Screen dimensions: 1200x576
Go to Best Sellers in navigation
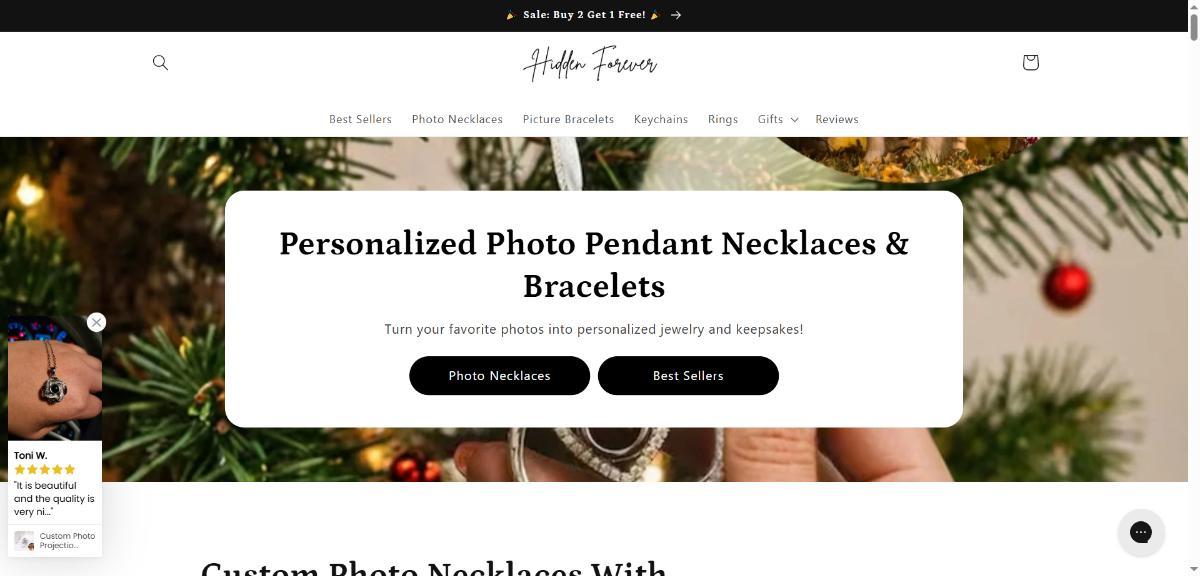(x=360, y=119)
